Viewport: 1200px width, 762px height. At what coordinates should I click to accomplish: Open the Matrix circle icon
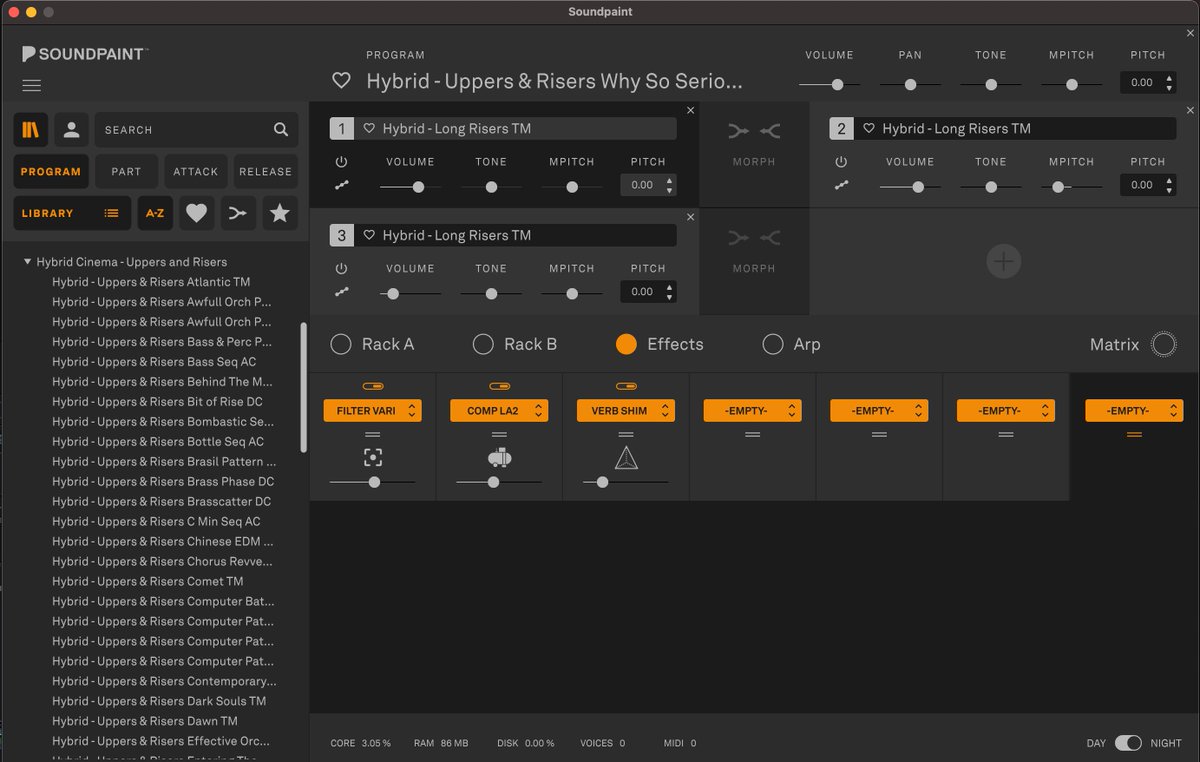click(1164, 344)
